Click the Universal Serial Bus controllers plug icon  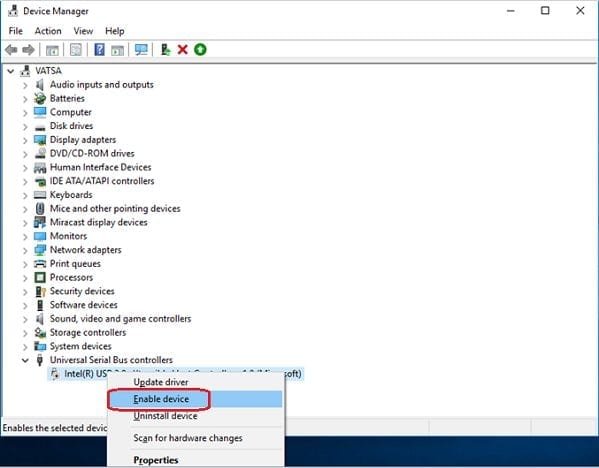click(40, 360)
